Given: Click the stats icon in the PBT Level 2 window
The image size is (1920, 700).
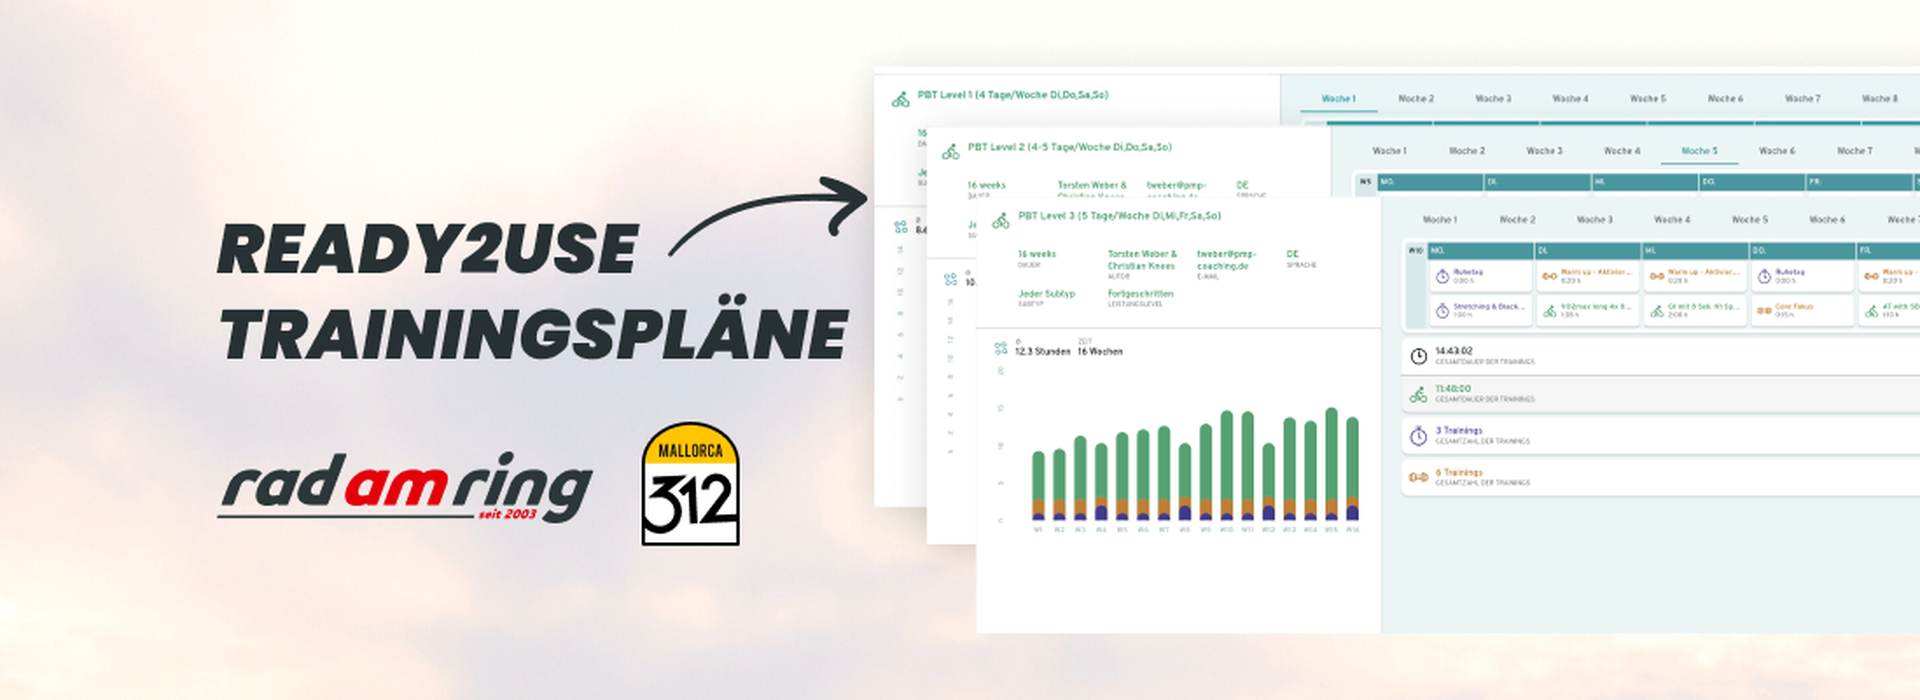Looking at the screenshot, I should pyautogui.click(x=950, y=280).
